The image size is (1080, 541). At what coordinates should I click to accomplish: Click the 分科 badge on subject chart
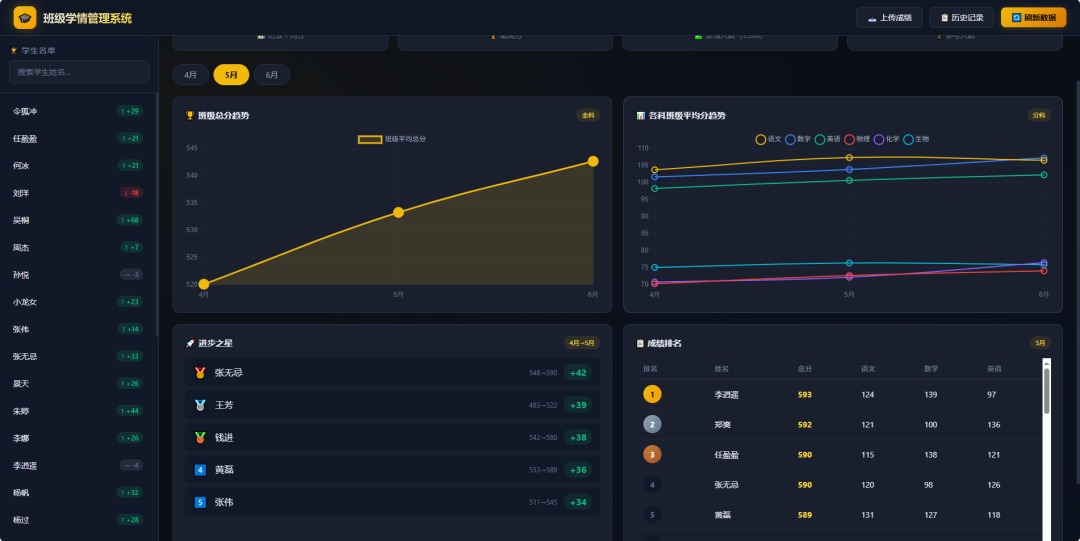click(1039, 115)
